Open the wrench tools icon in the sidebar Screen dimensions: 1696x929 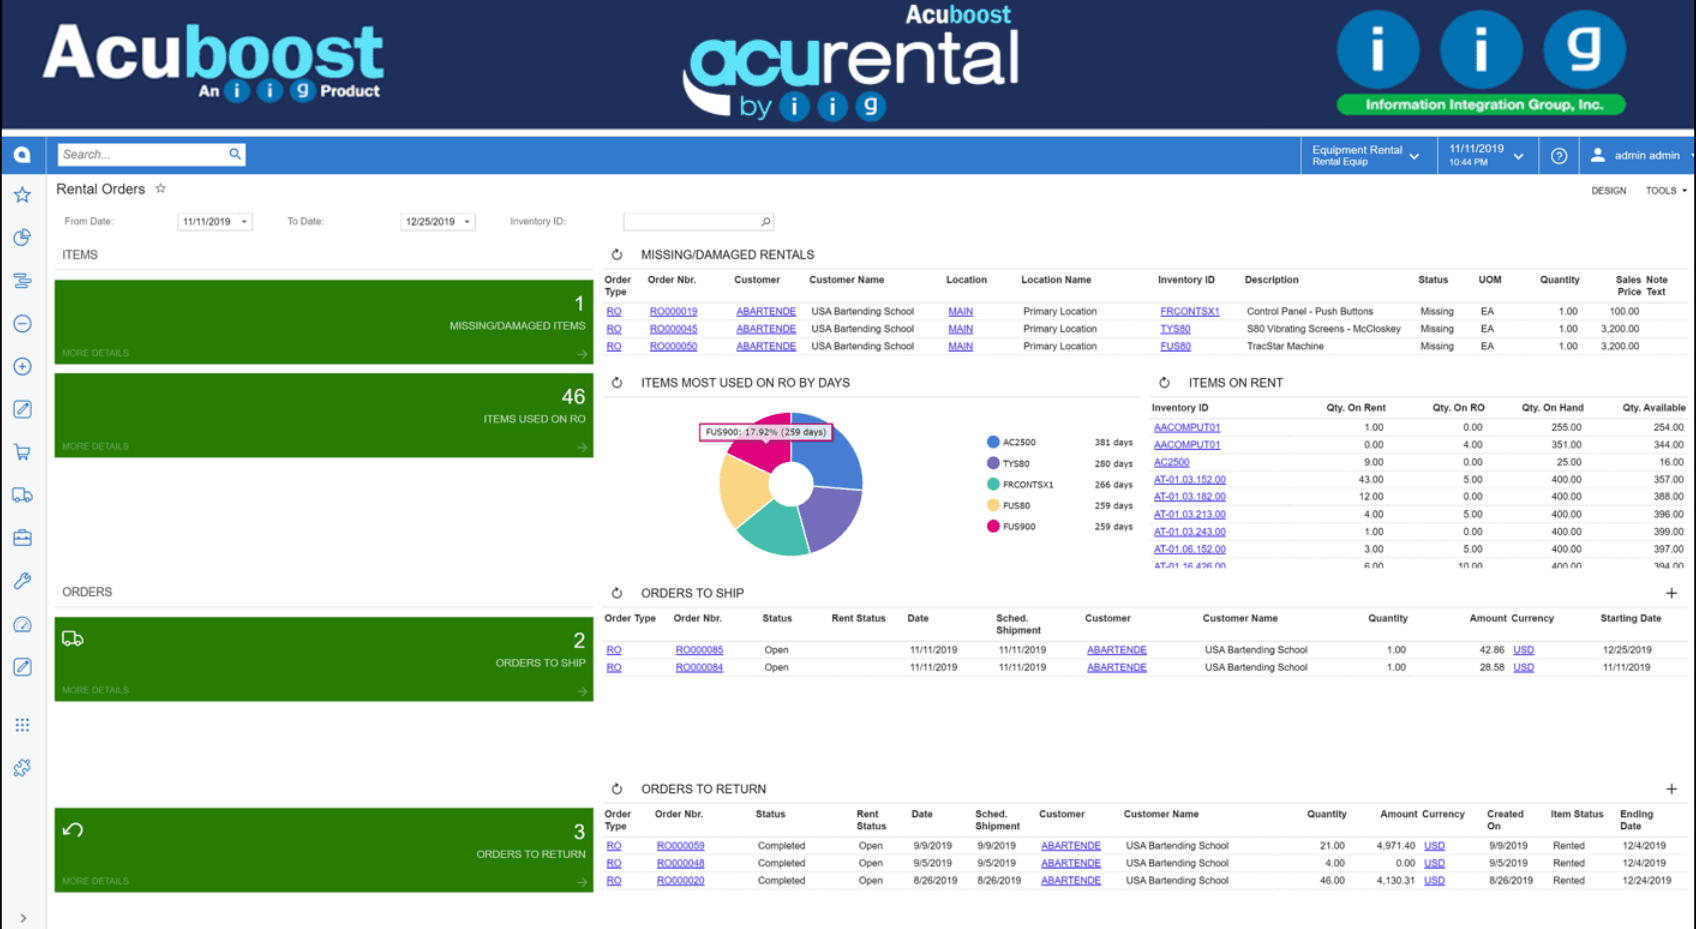click(x=22, y=580)
